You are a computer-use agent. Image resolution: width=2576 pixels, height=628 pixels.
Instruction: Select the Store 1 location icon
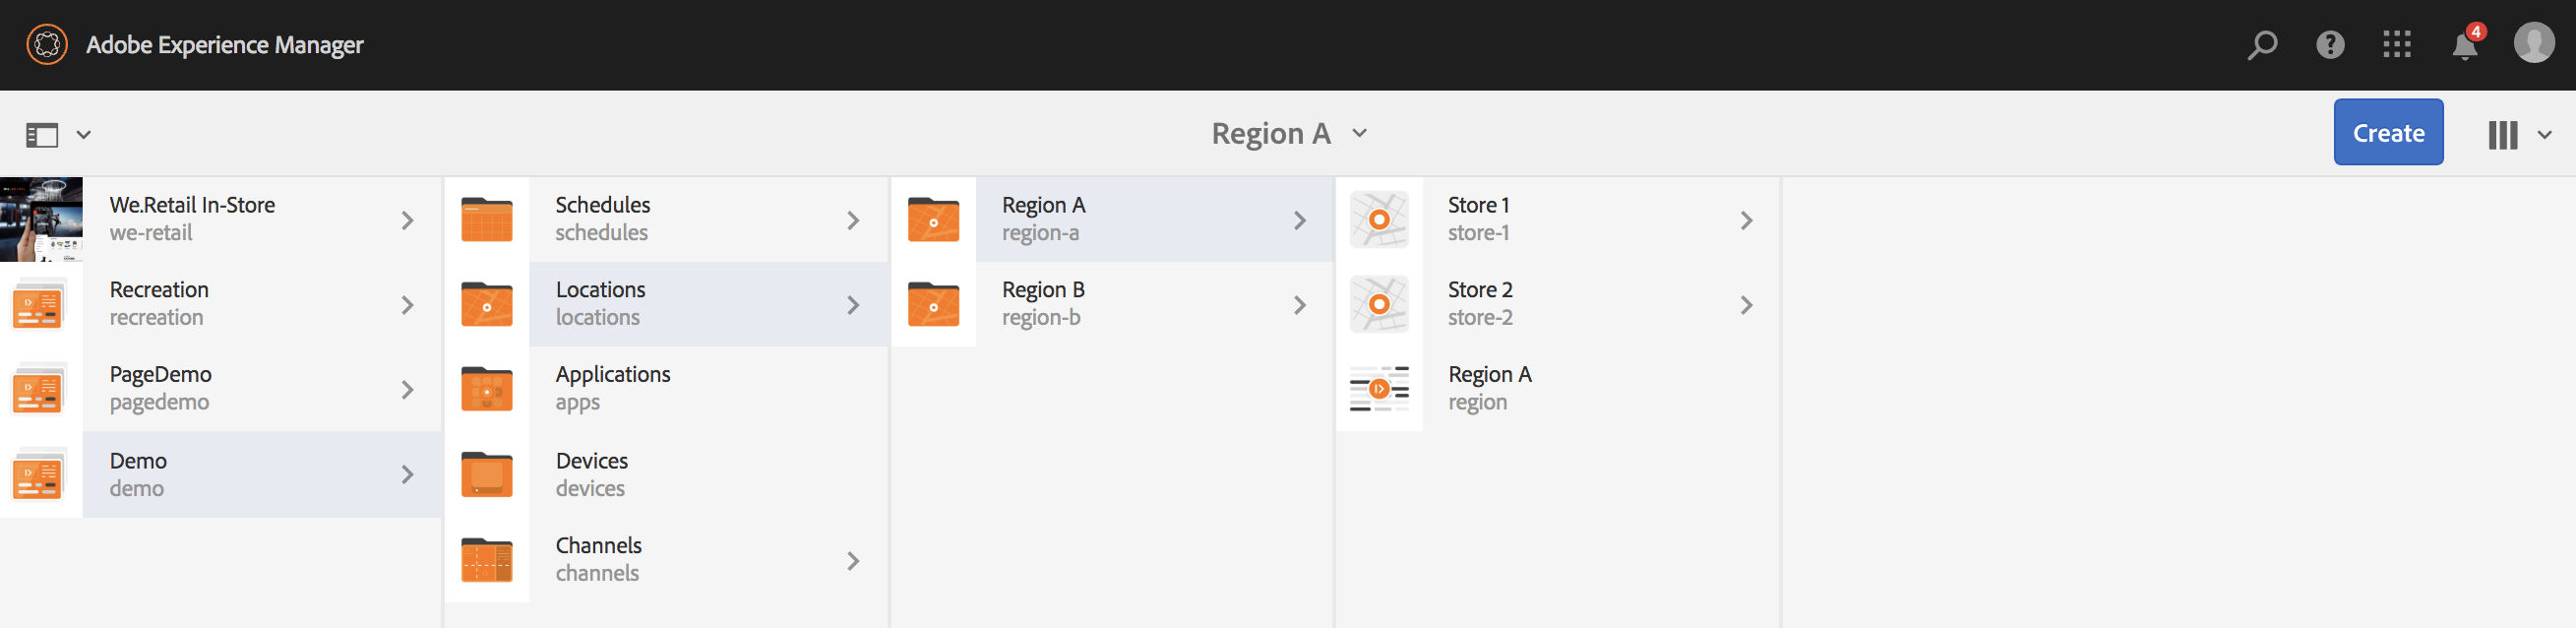click(x=1378, y=220)
